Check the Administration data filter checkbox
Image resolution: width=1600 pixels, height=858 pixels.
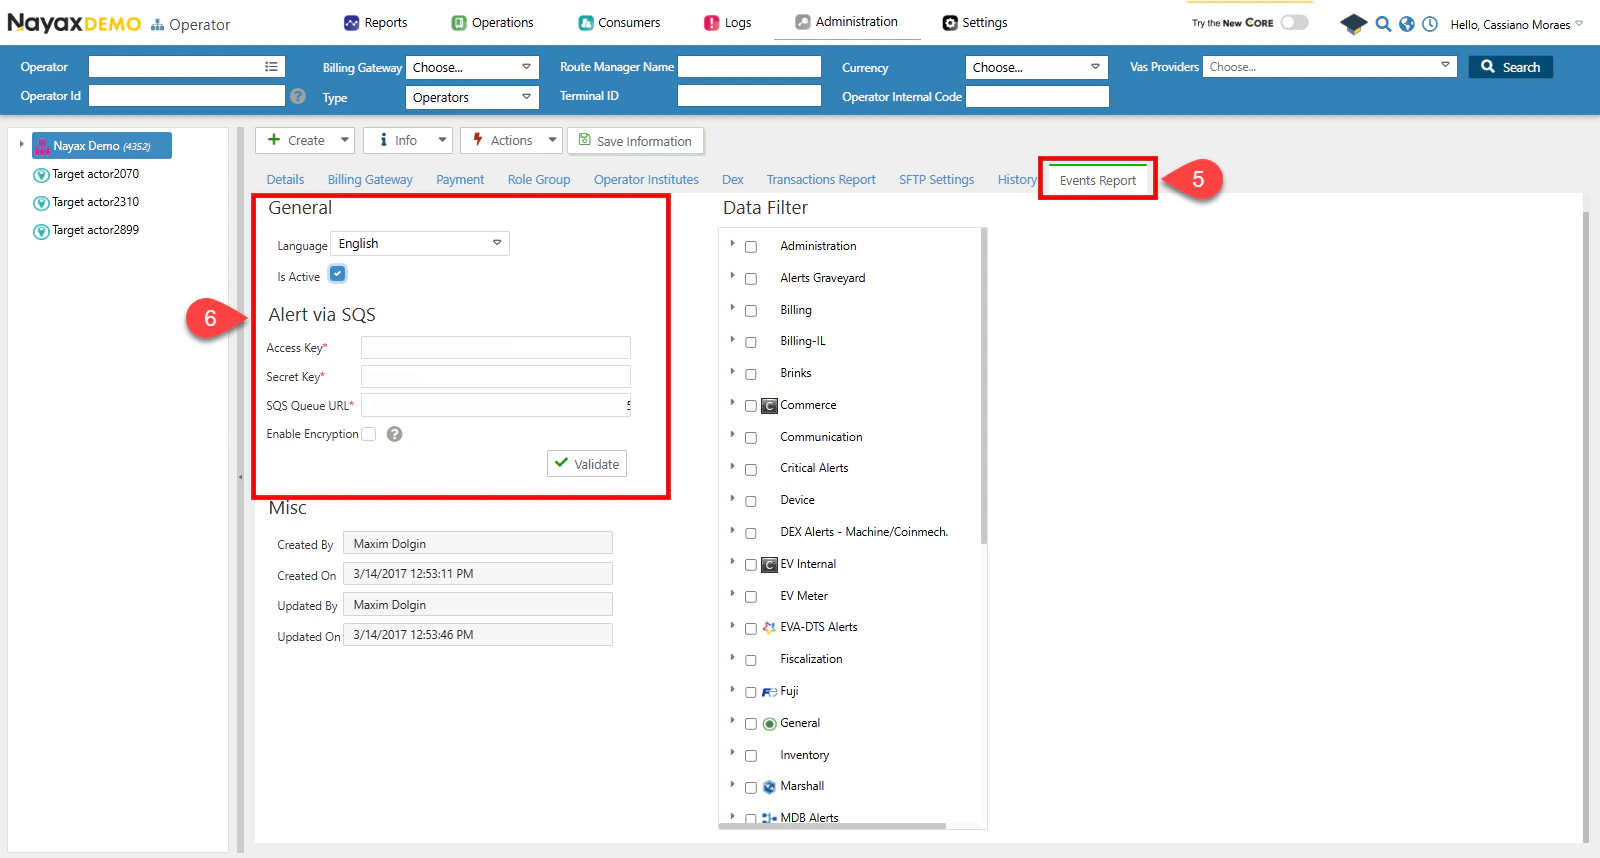751,247
